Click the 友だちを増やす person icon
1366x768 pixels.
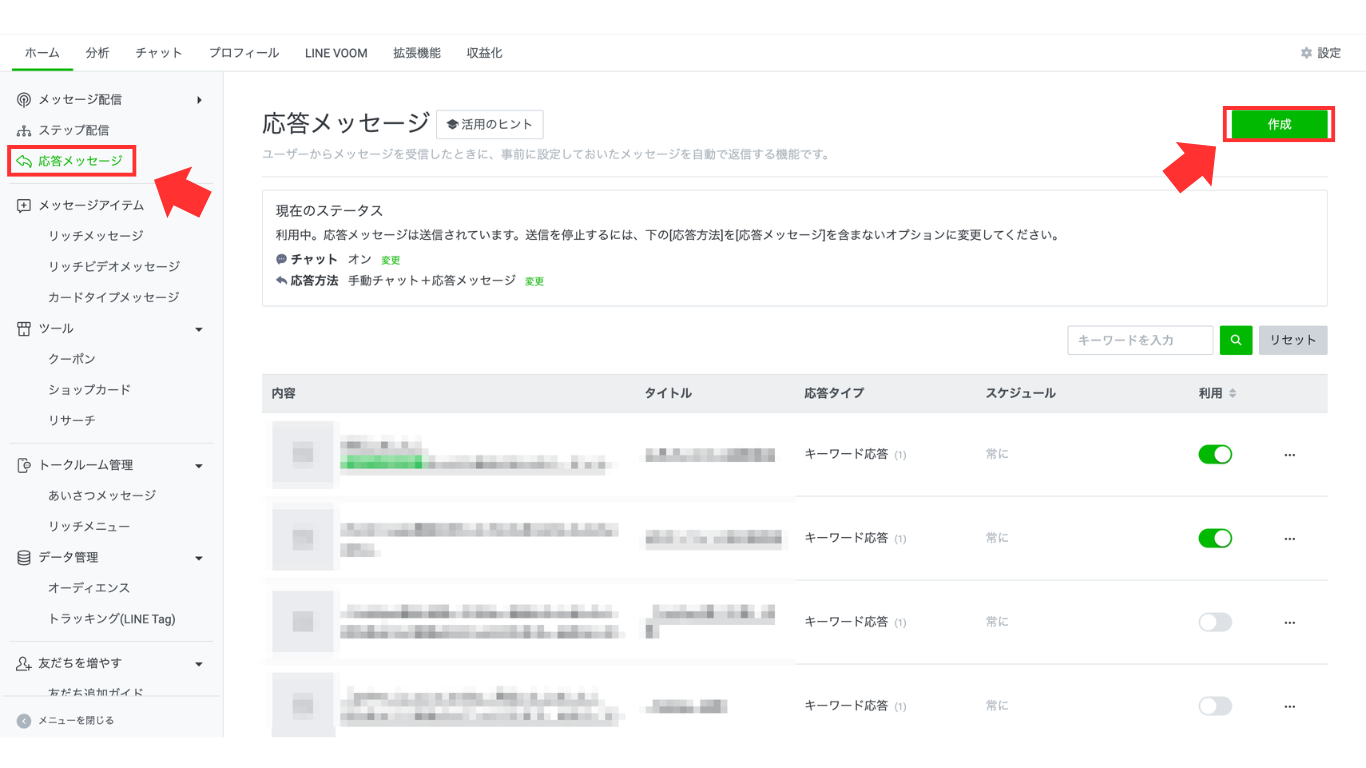click(x=24, y=663)
